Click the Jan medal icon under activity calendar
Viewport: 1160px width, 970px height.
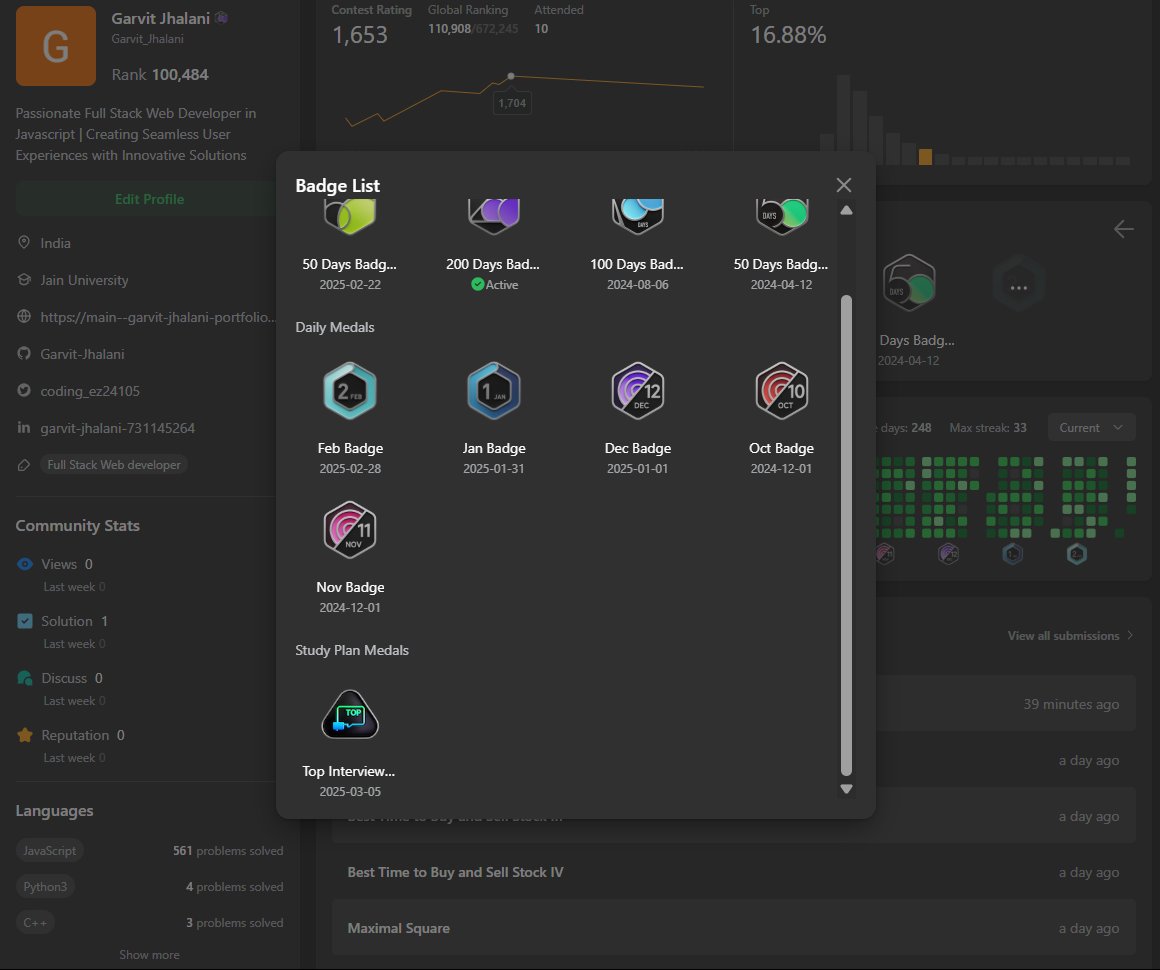(x=1012, y=553)
